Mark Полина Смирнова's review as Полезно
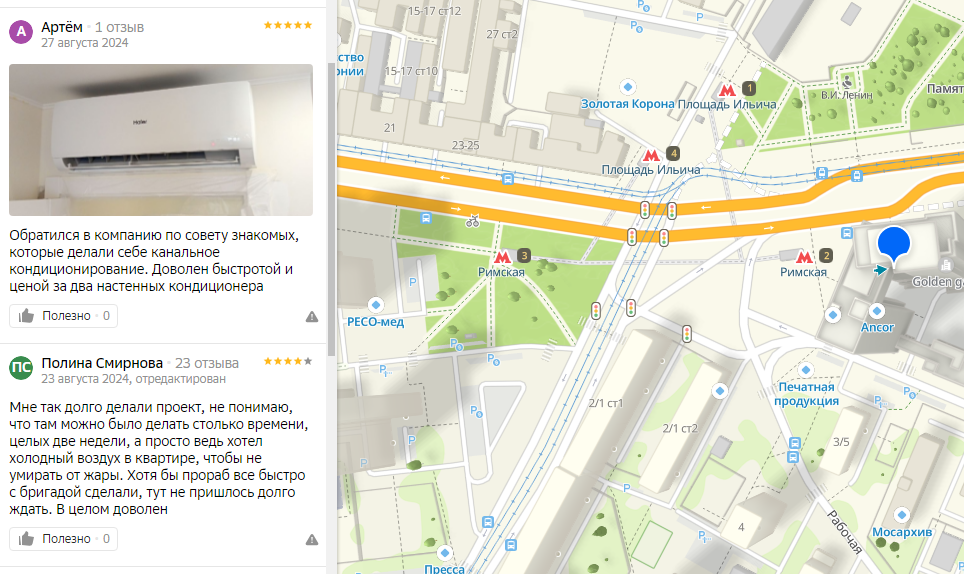Screen dimensions: 964x574 pyautogui.click(x=63, y=539)
